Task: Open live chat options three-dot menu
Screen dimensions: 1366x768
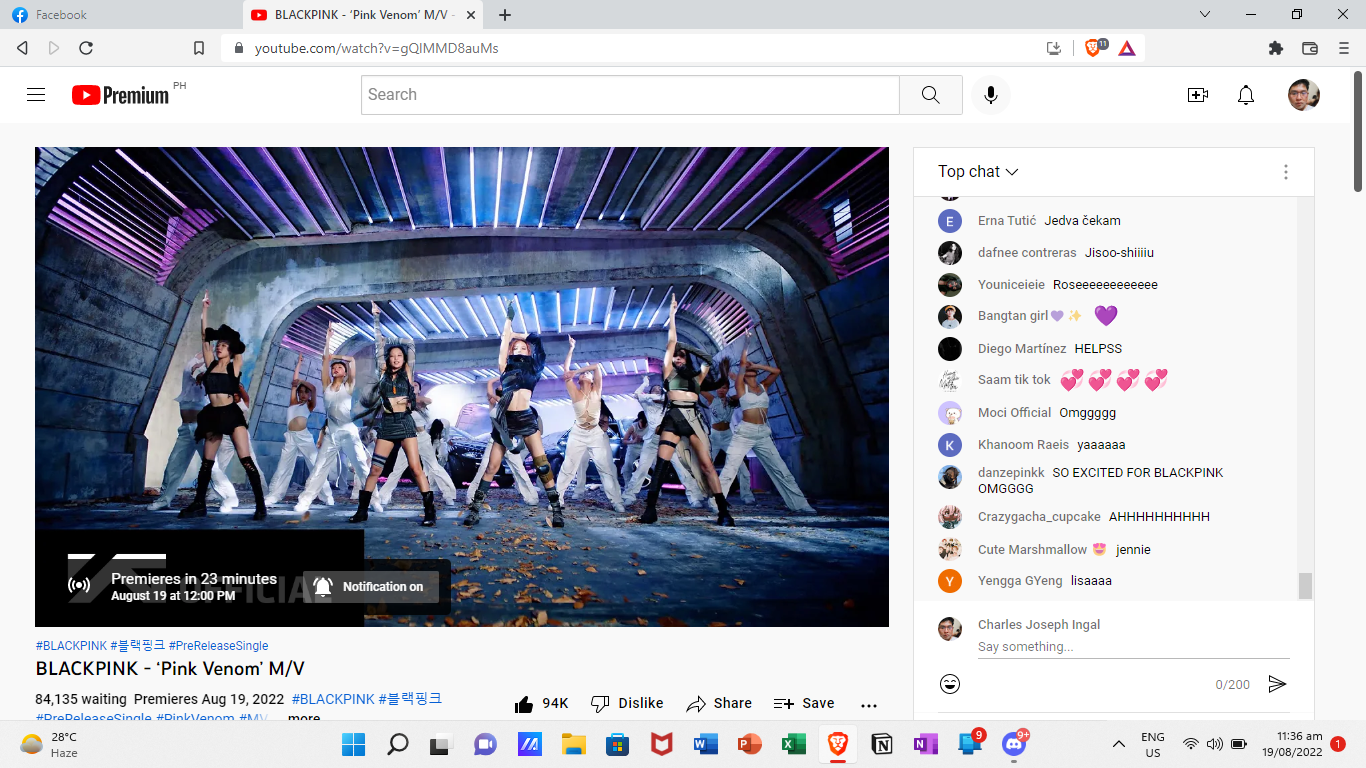Action: tap(1286, 172)
